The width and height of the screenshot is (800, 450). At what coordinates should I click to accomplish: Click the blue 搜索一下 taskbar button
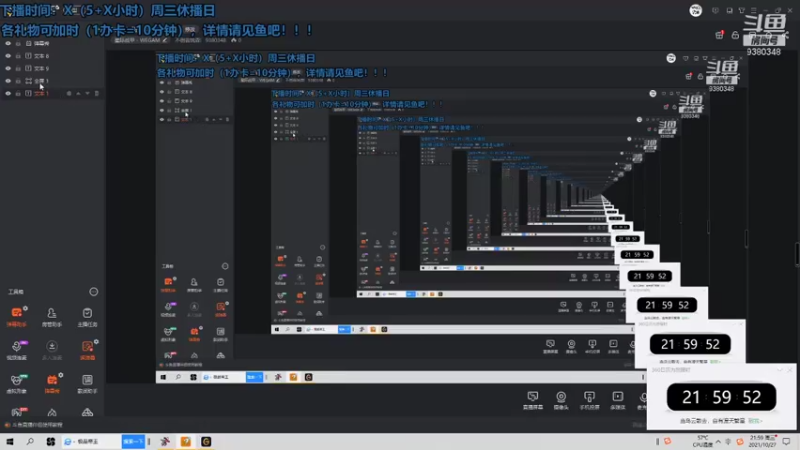(133, 442)
